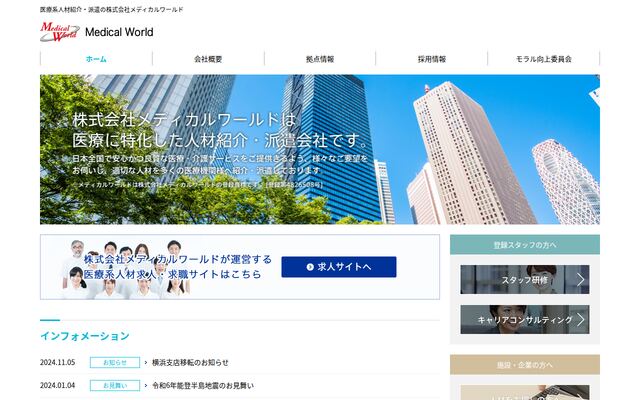Screen dimensions: 640x400
Task: Open the 会社概要 menu item
Action: [x=208, y=59]
